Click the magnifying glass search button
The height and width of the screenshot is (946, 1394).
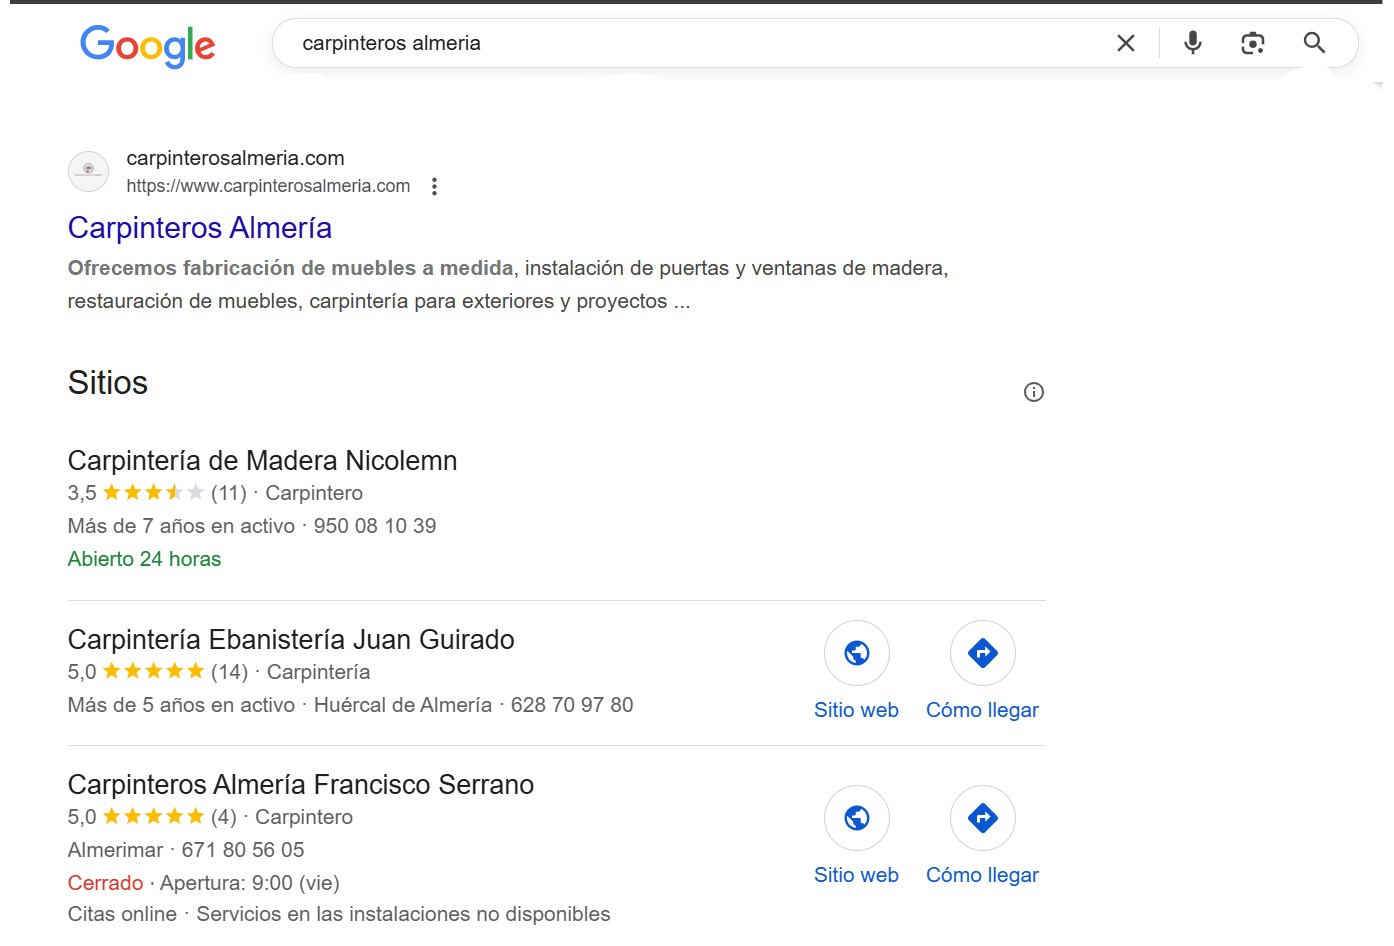(1314, 43)
